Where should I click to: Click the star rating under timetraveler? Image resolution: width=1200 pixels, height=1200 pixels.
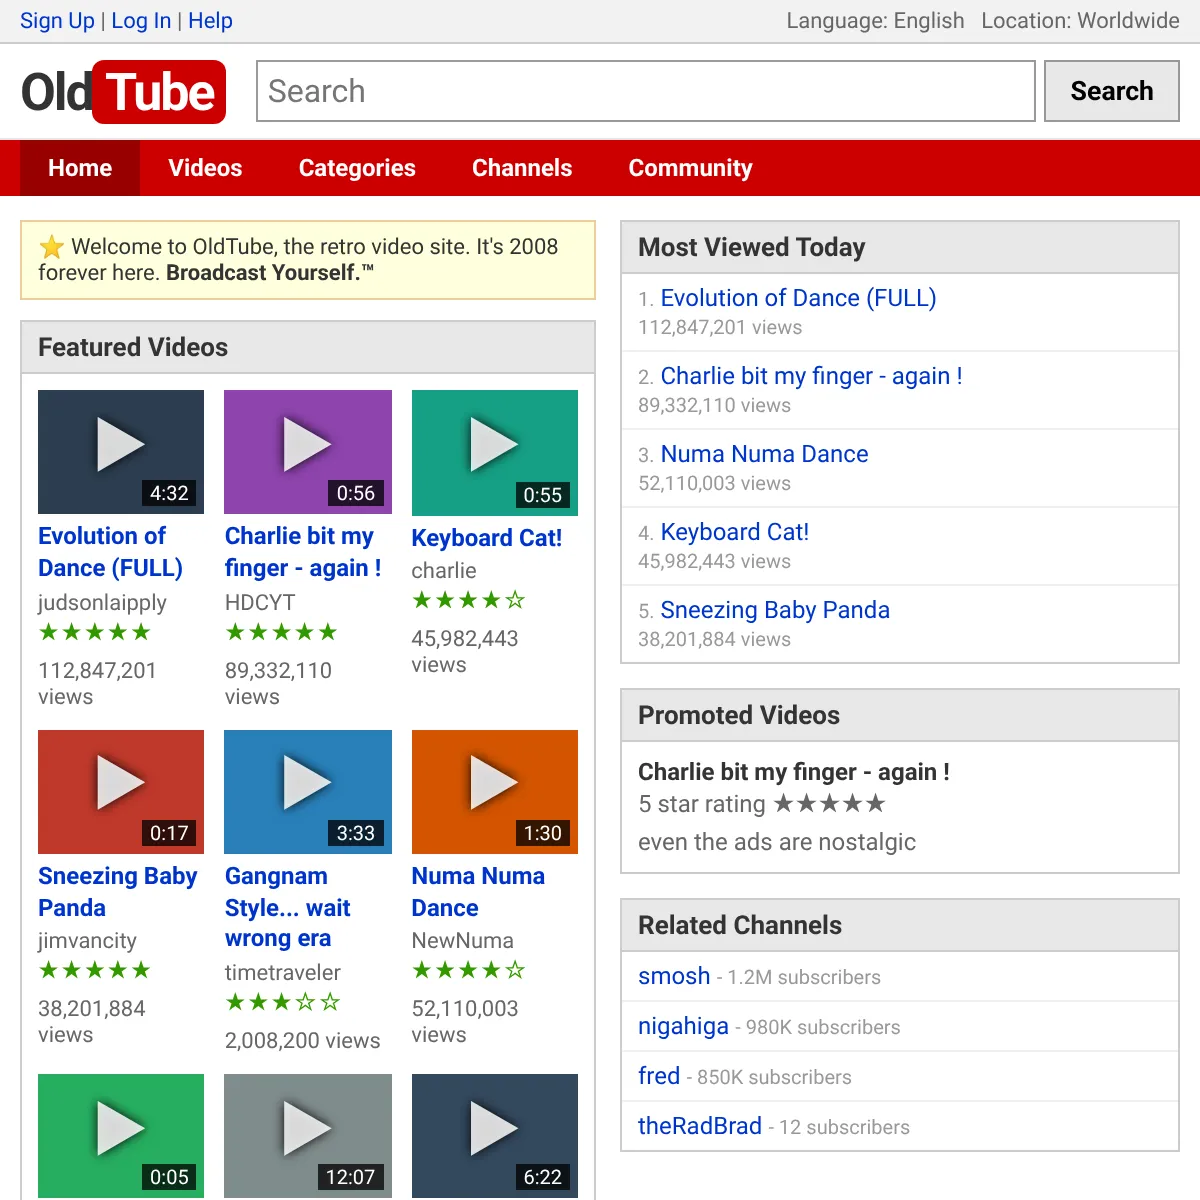pyautogui.click(x=282, y=1002)
